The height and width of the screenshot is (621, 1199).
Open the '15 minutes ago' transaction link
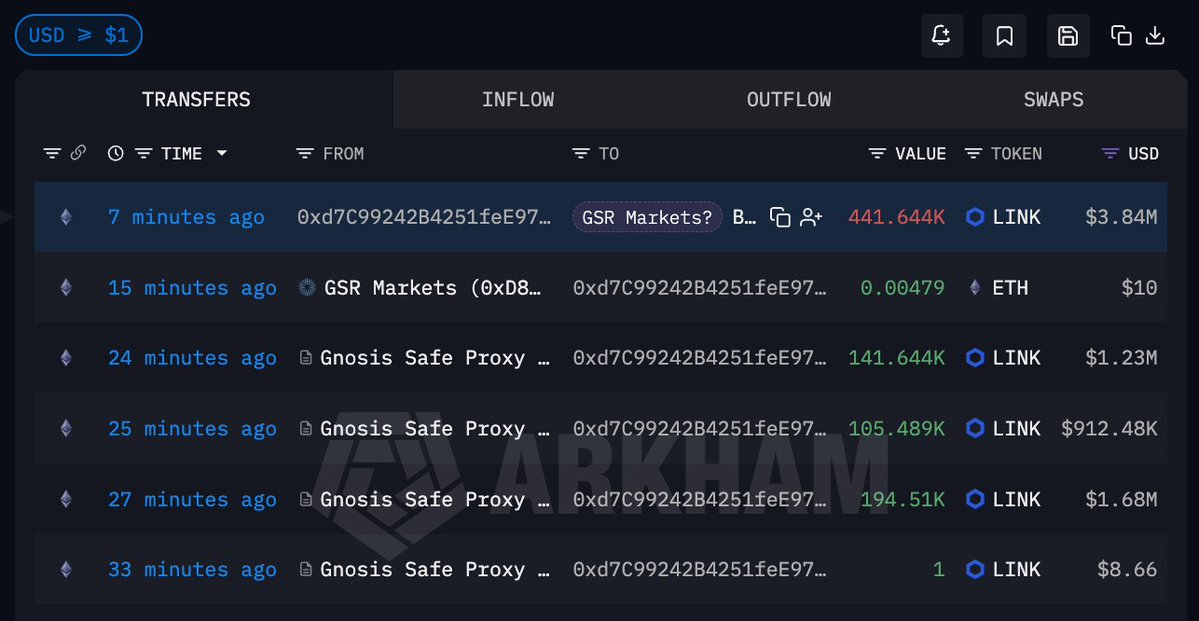coord(193,288)
